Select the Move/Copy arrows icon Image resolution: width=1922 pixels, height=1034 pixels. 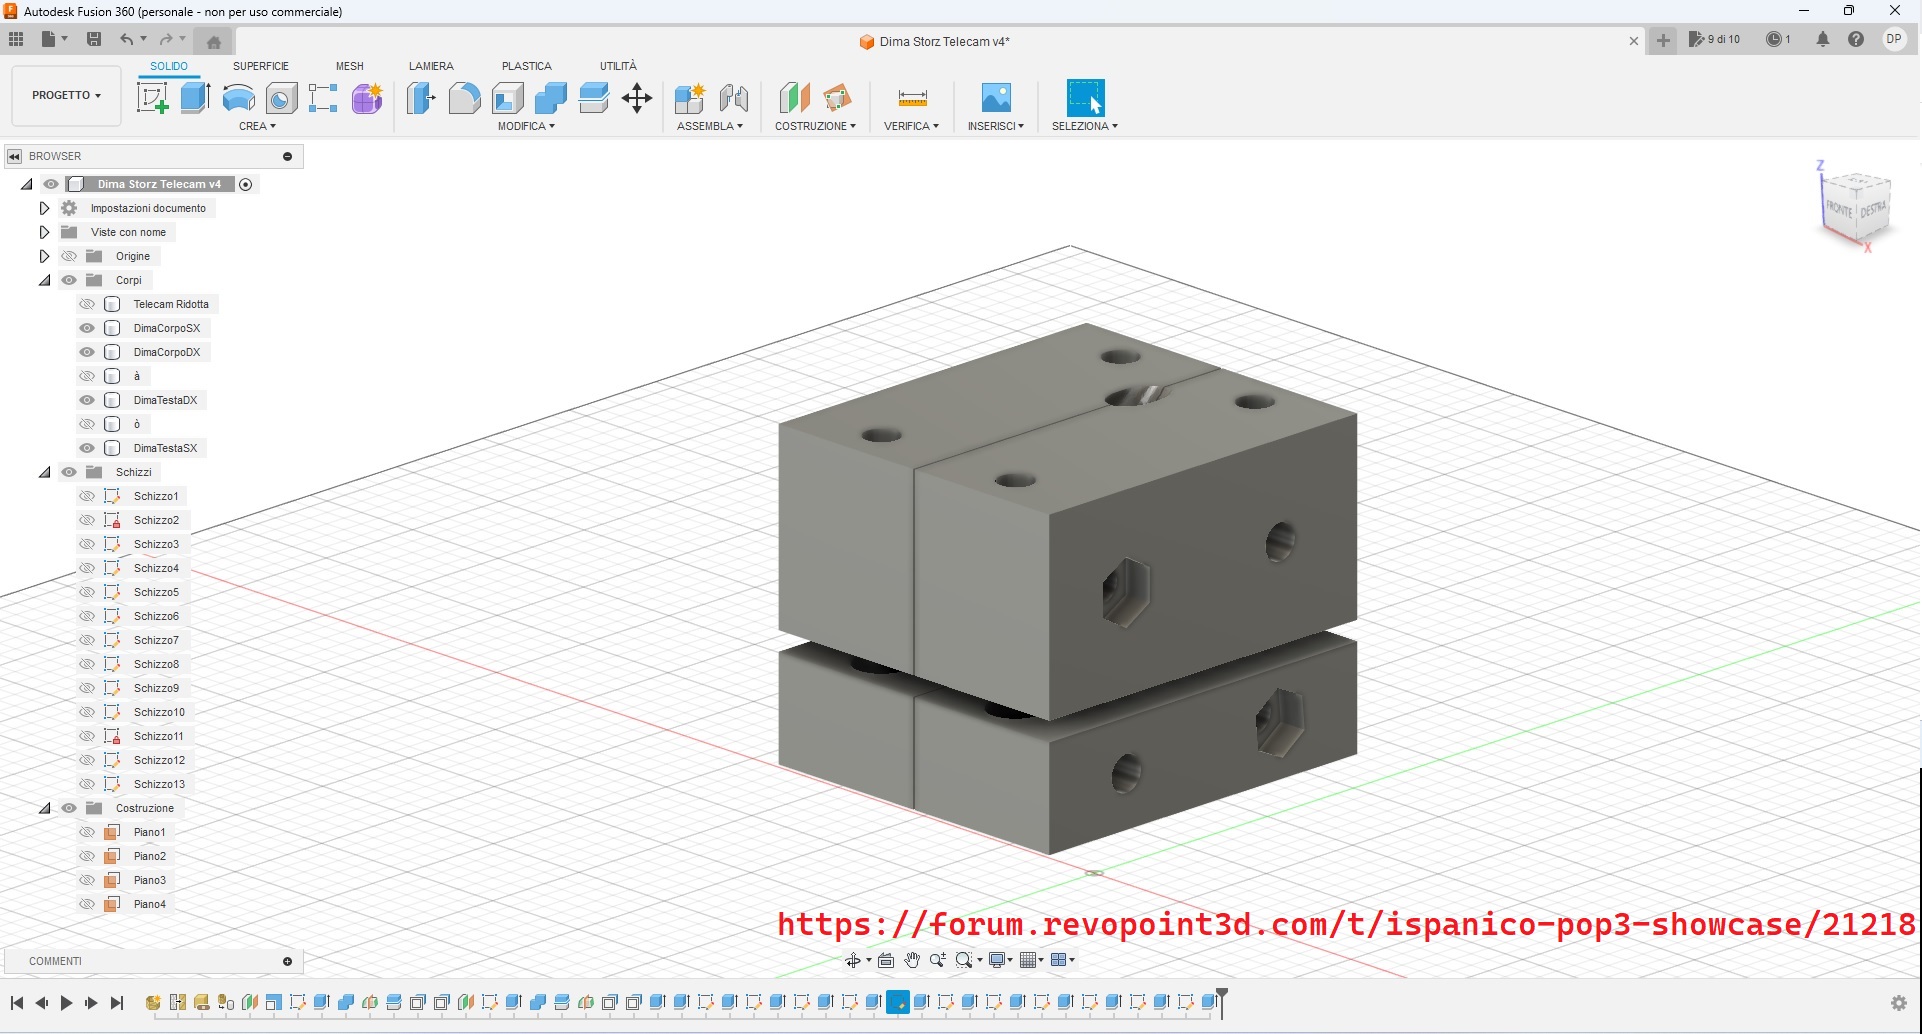[637, 98]
